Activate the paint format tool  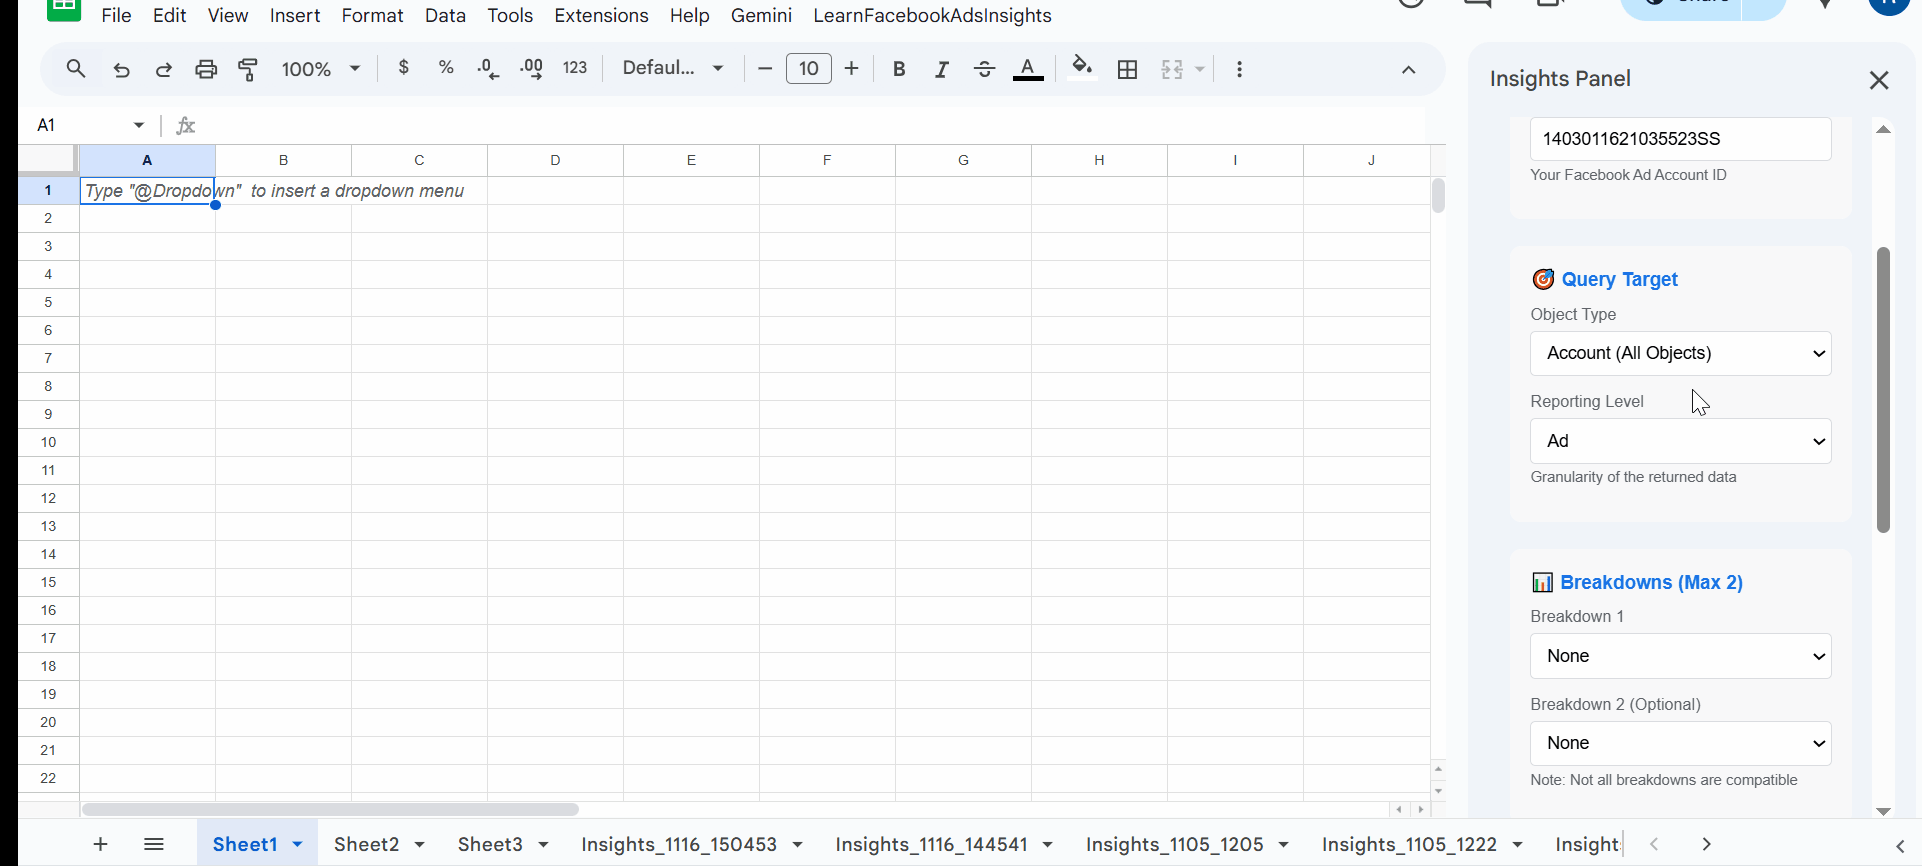(248, 69)
